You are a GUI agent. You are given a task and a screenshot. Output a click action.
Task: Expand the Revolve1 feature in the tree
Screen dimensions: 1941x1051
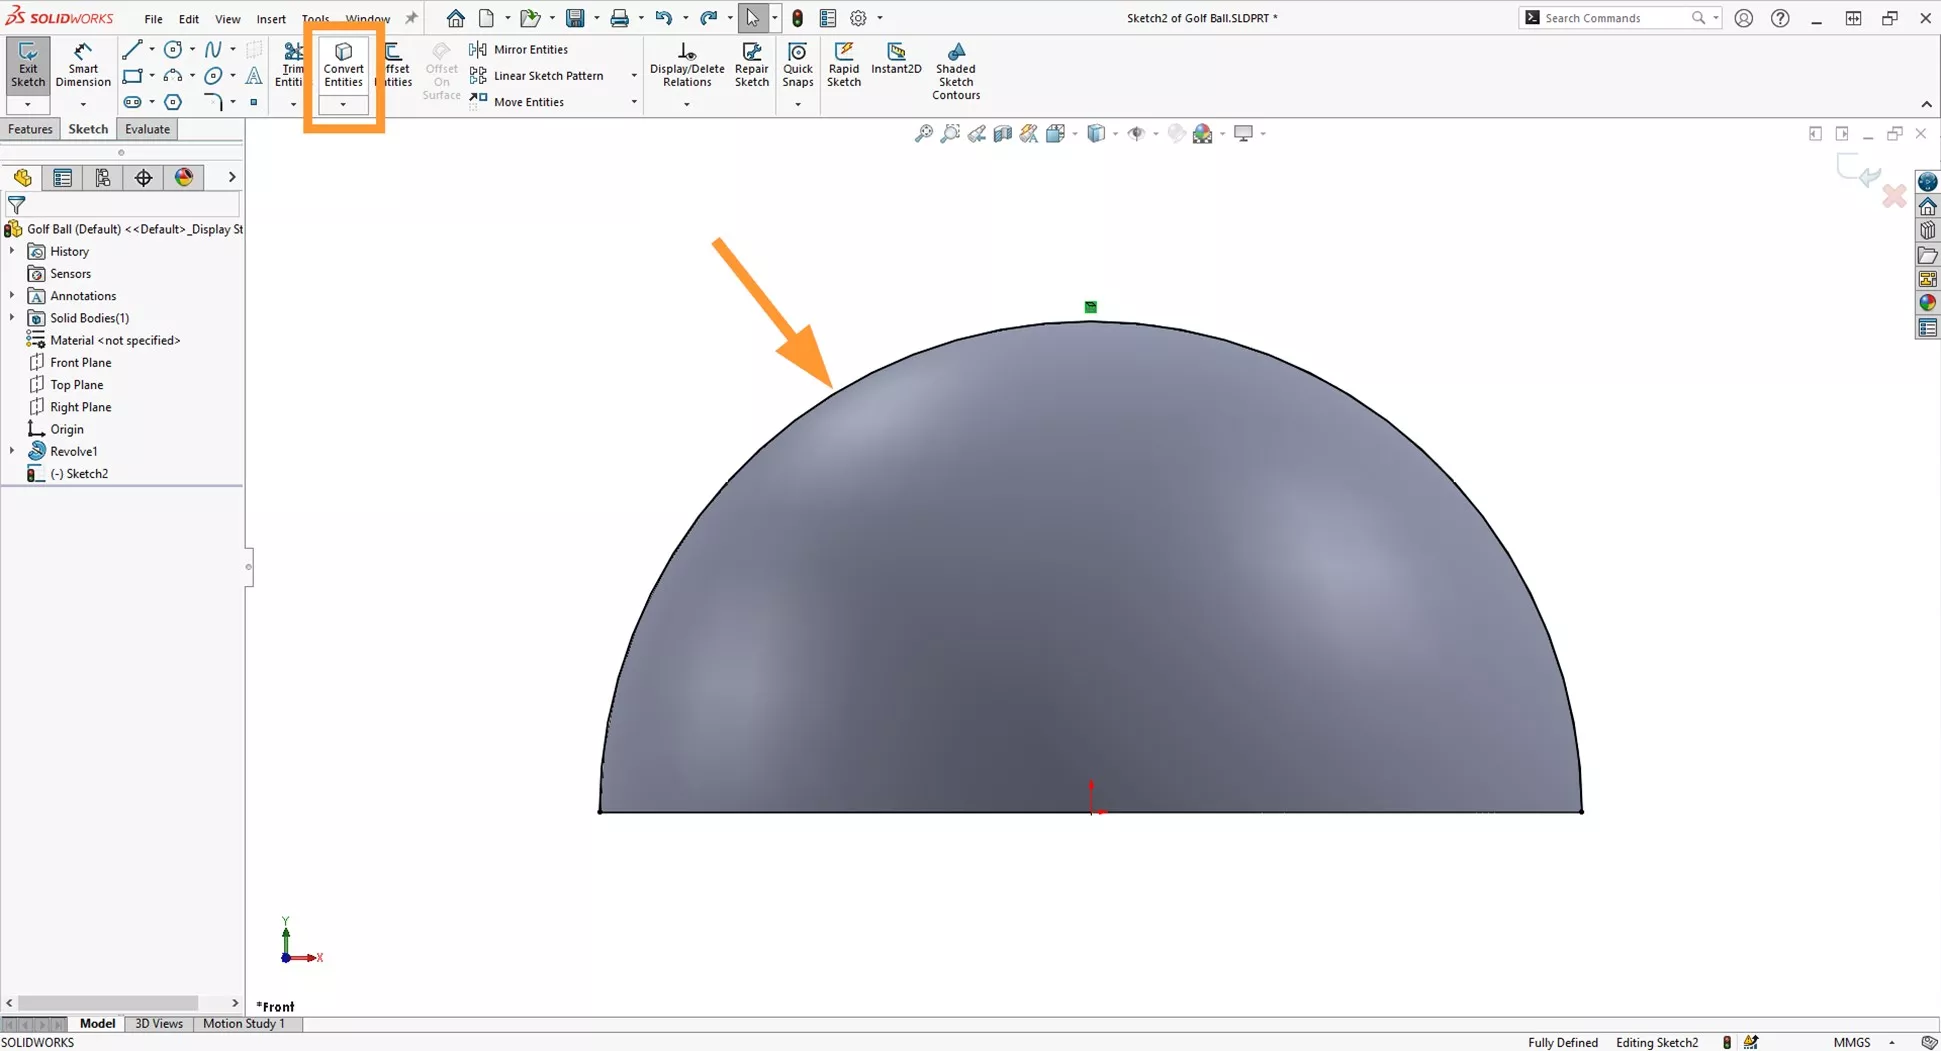(11, 451)
